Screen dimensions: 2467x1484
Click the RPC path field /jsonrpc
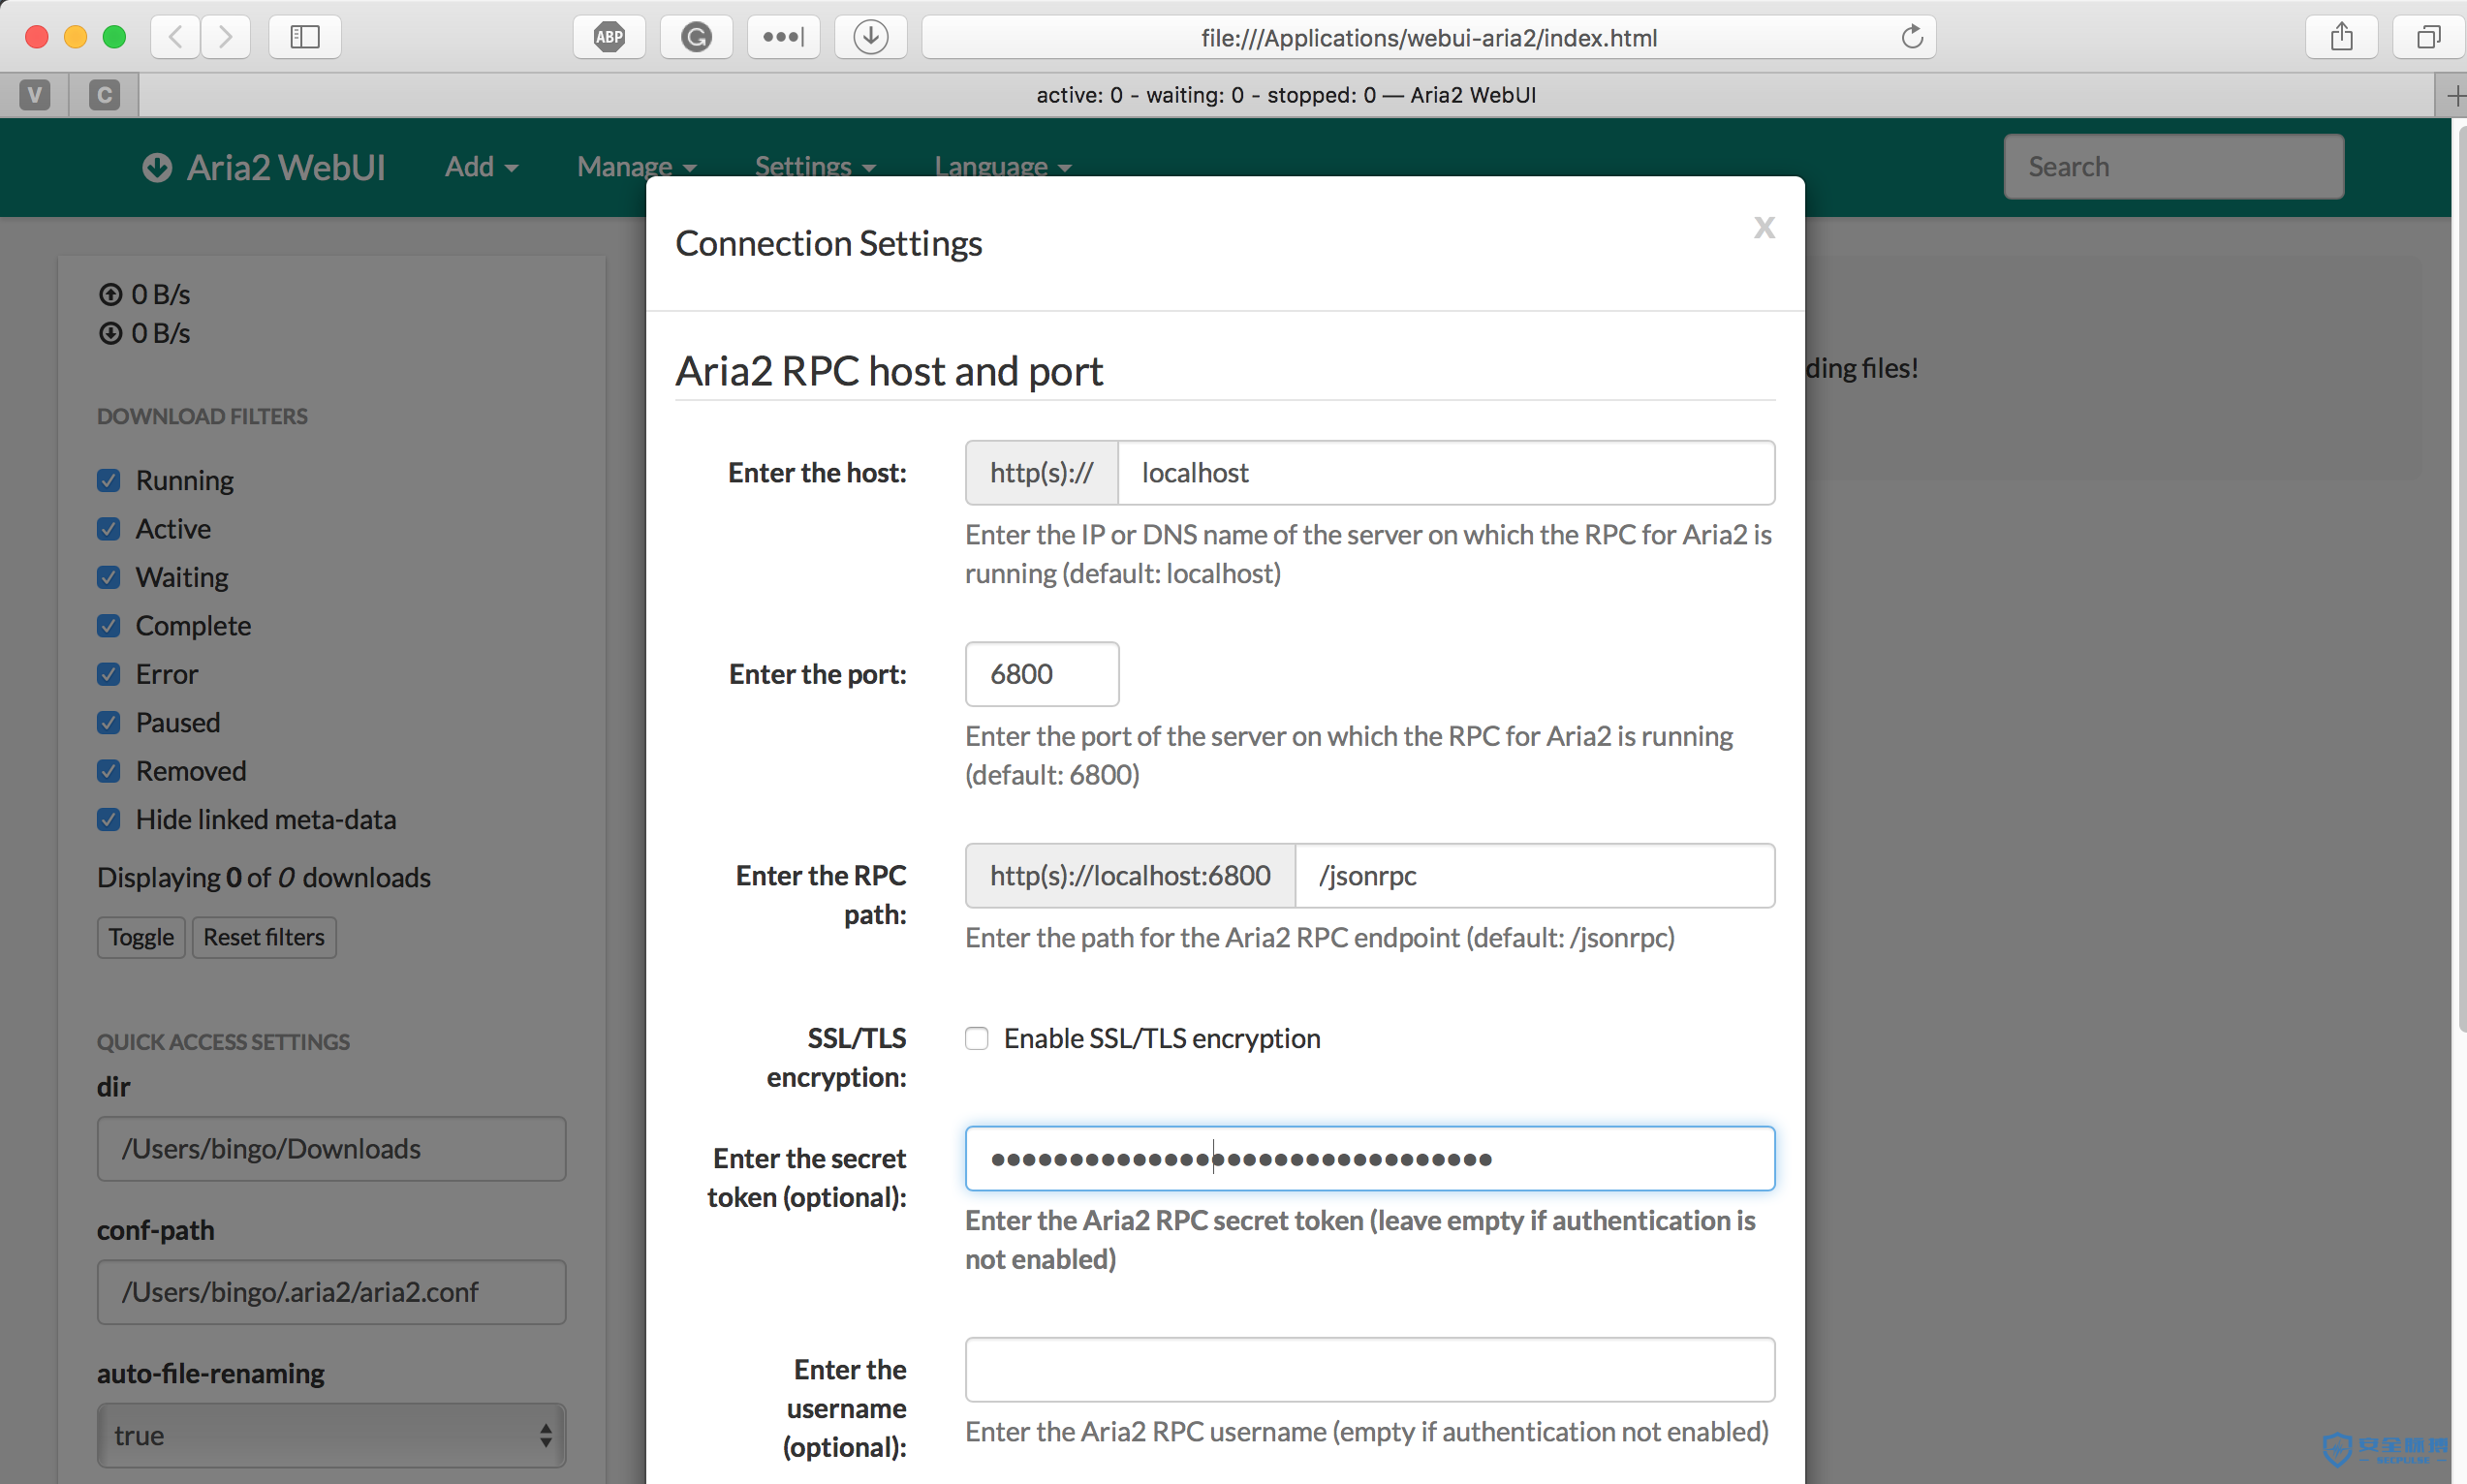(1535, 876)
